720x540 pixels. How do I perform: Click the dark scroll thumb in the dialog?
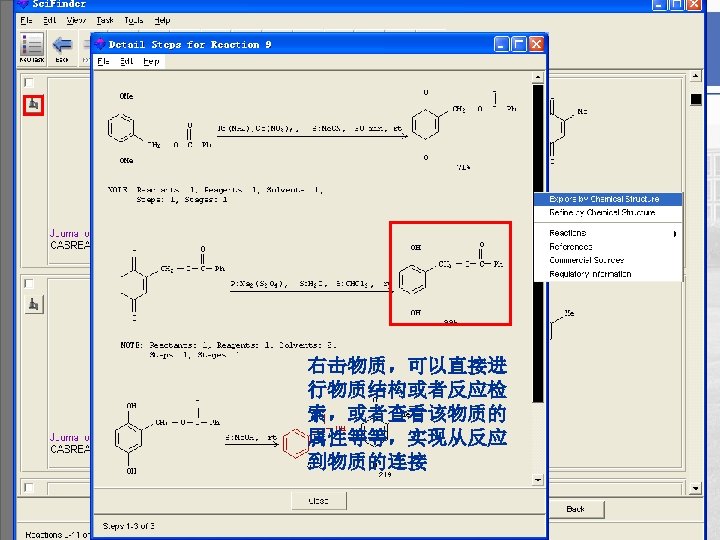coord(538,243)
